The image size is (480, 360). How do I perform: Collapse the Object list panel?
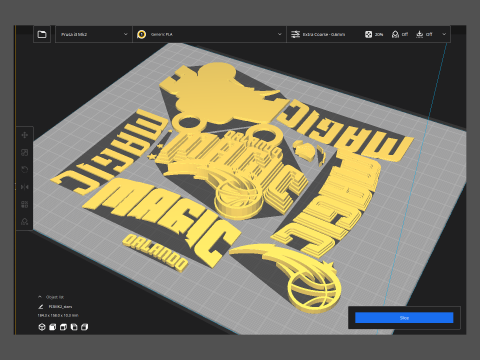pyautogui.click(x=40, y=297)
